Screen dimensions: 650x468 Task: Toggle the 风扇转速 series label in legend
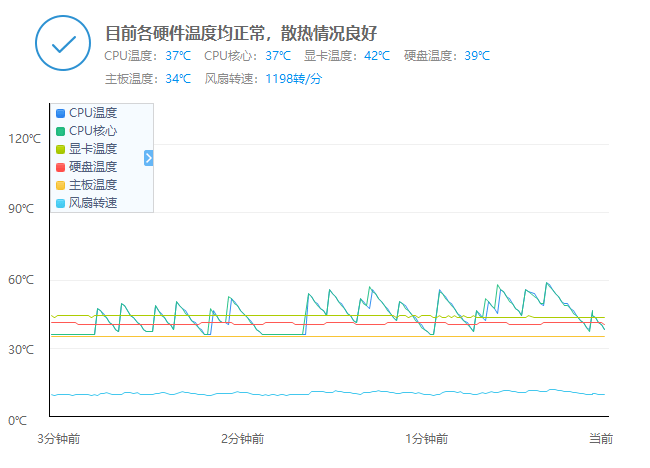(93, 203)
